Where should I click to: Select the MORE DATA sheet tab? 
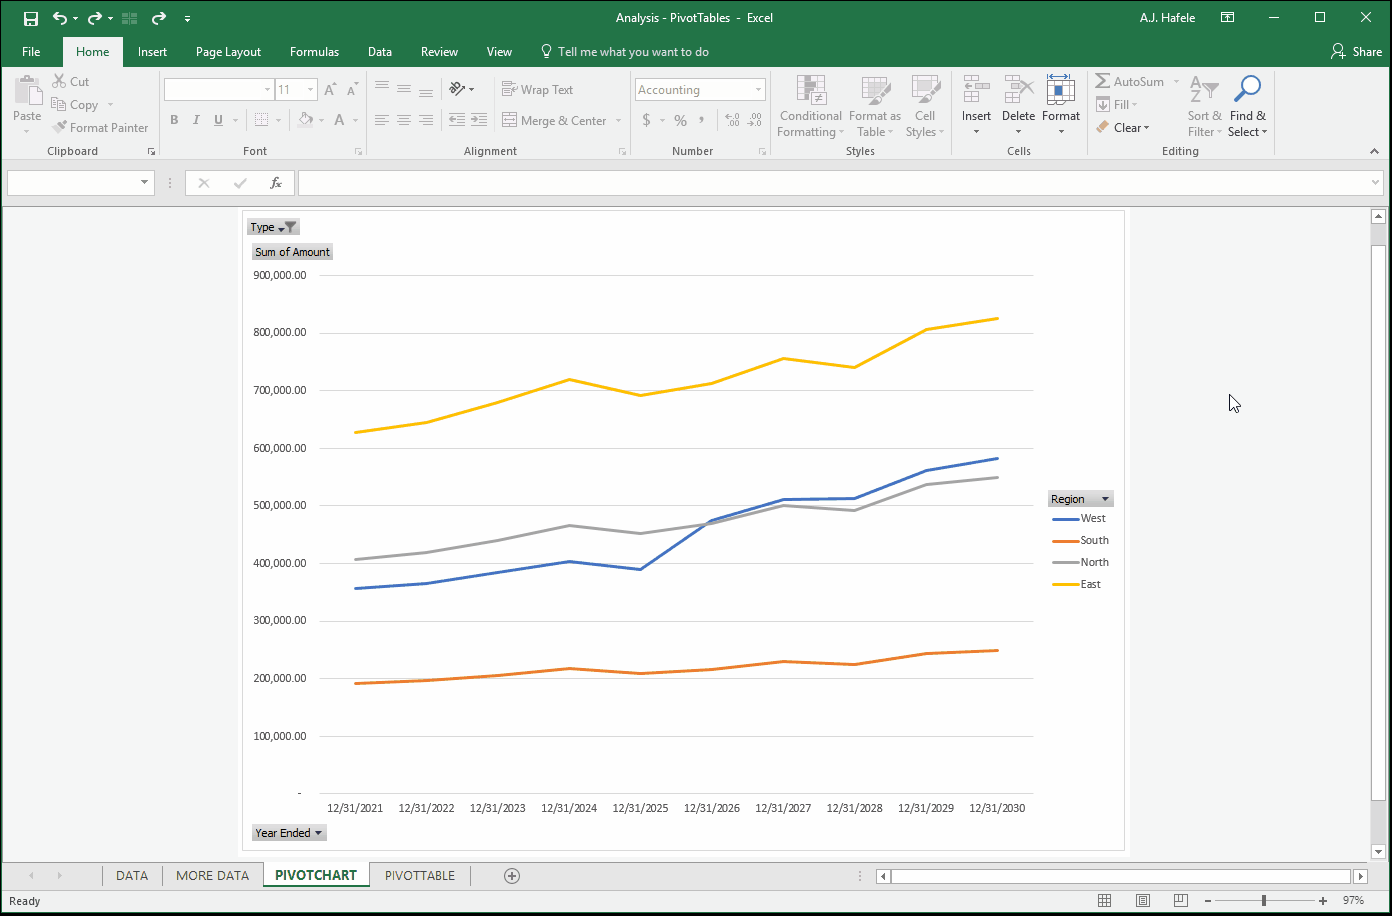212,875
